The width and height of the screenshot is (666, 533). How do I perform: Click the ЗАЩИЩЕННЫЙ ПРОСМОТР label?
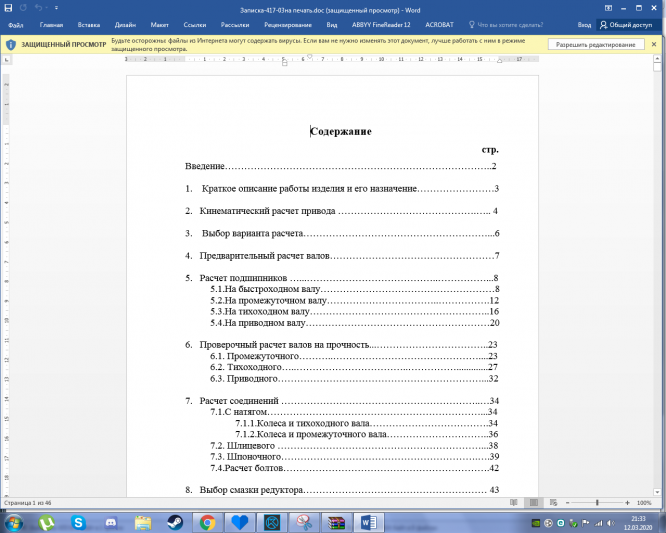64,45
